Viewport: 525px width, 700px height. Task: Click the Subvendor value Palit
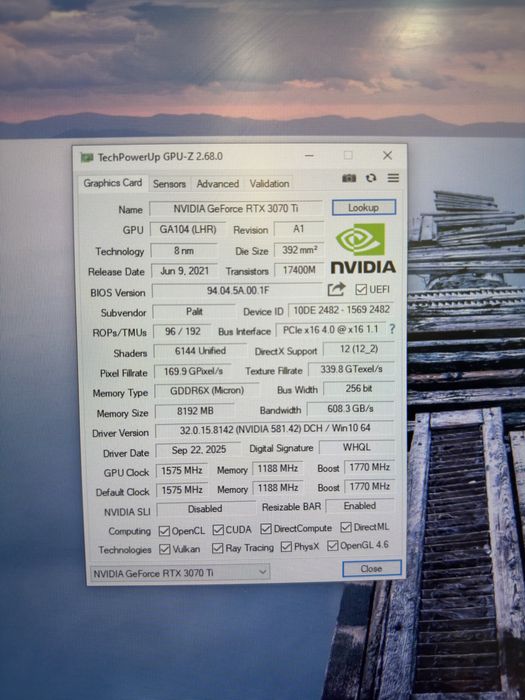194,312
